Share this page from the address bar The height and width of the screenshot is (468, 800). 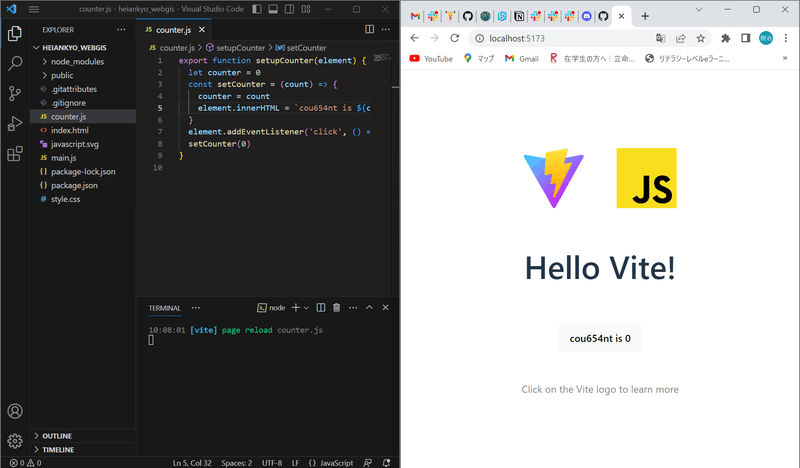pyautogui.click(x=681, y=38)
